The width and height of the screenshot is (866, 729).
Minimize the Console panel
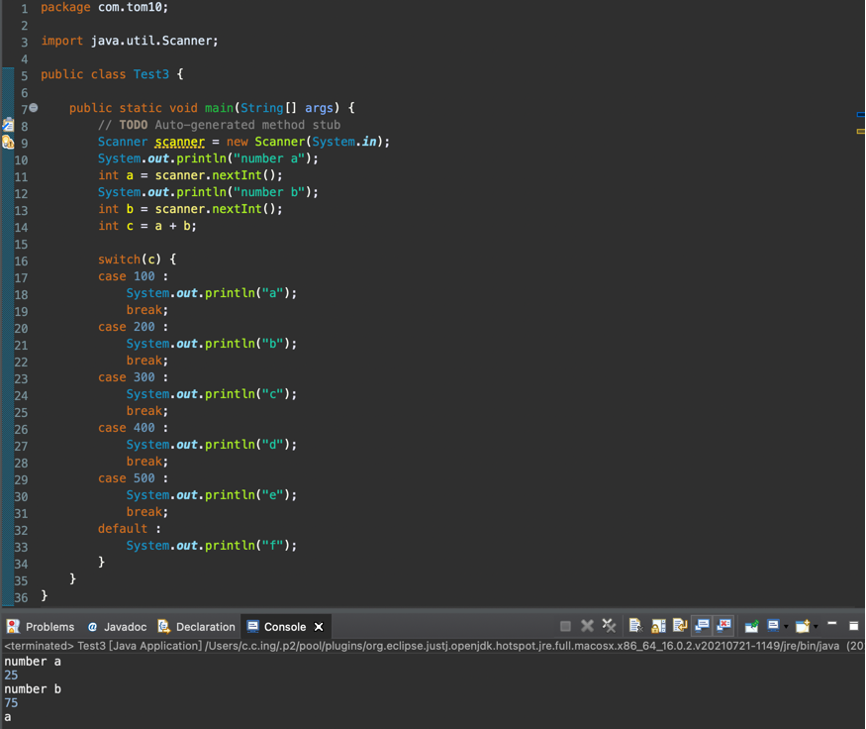tap(832, 624)
